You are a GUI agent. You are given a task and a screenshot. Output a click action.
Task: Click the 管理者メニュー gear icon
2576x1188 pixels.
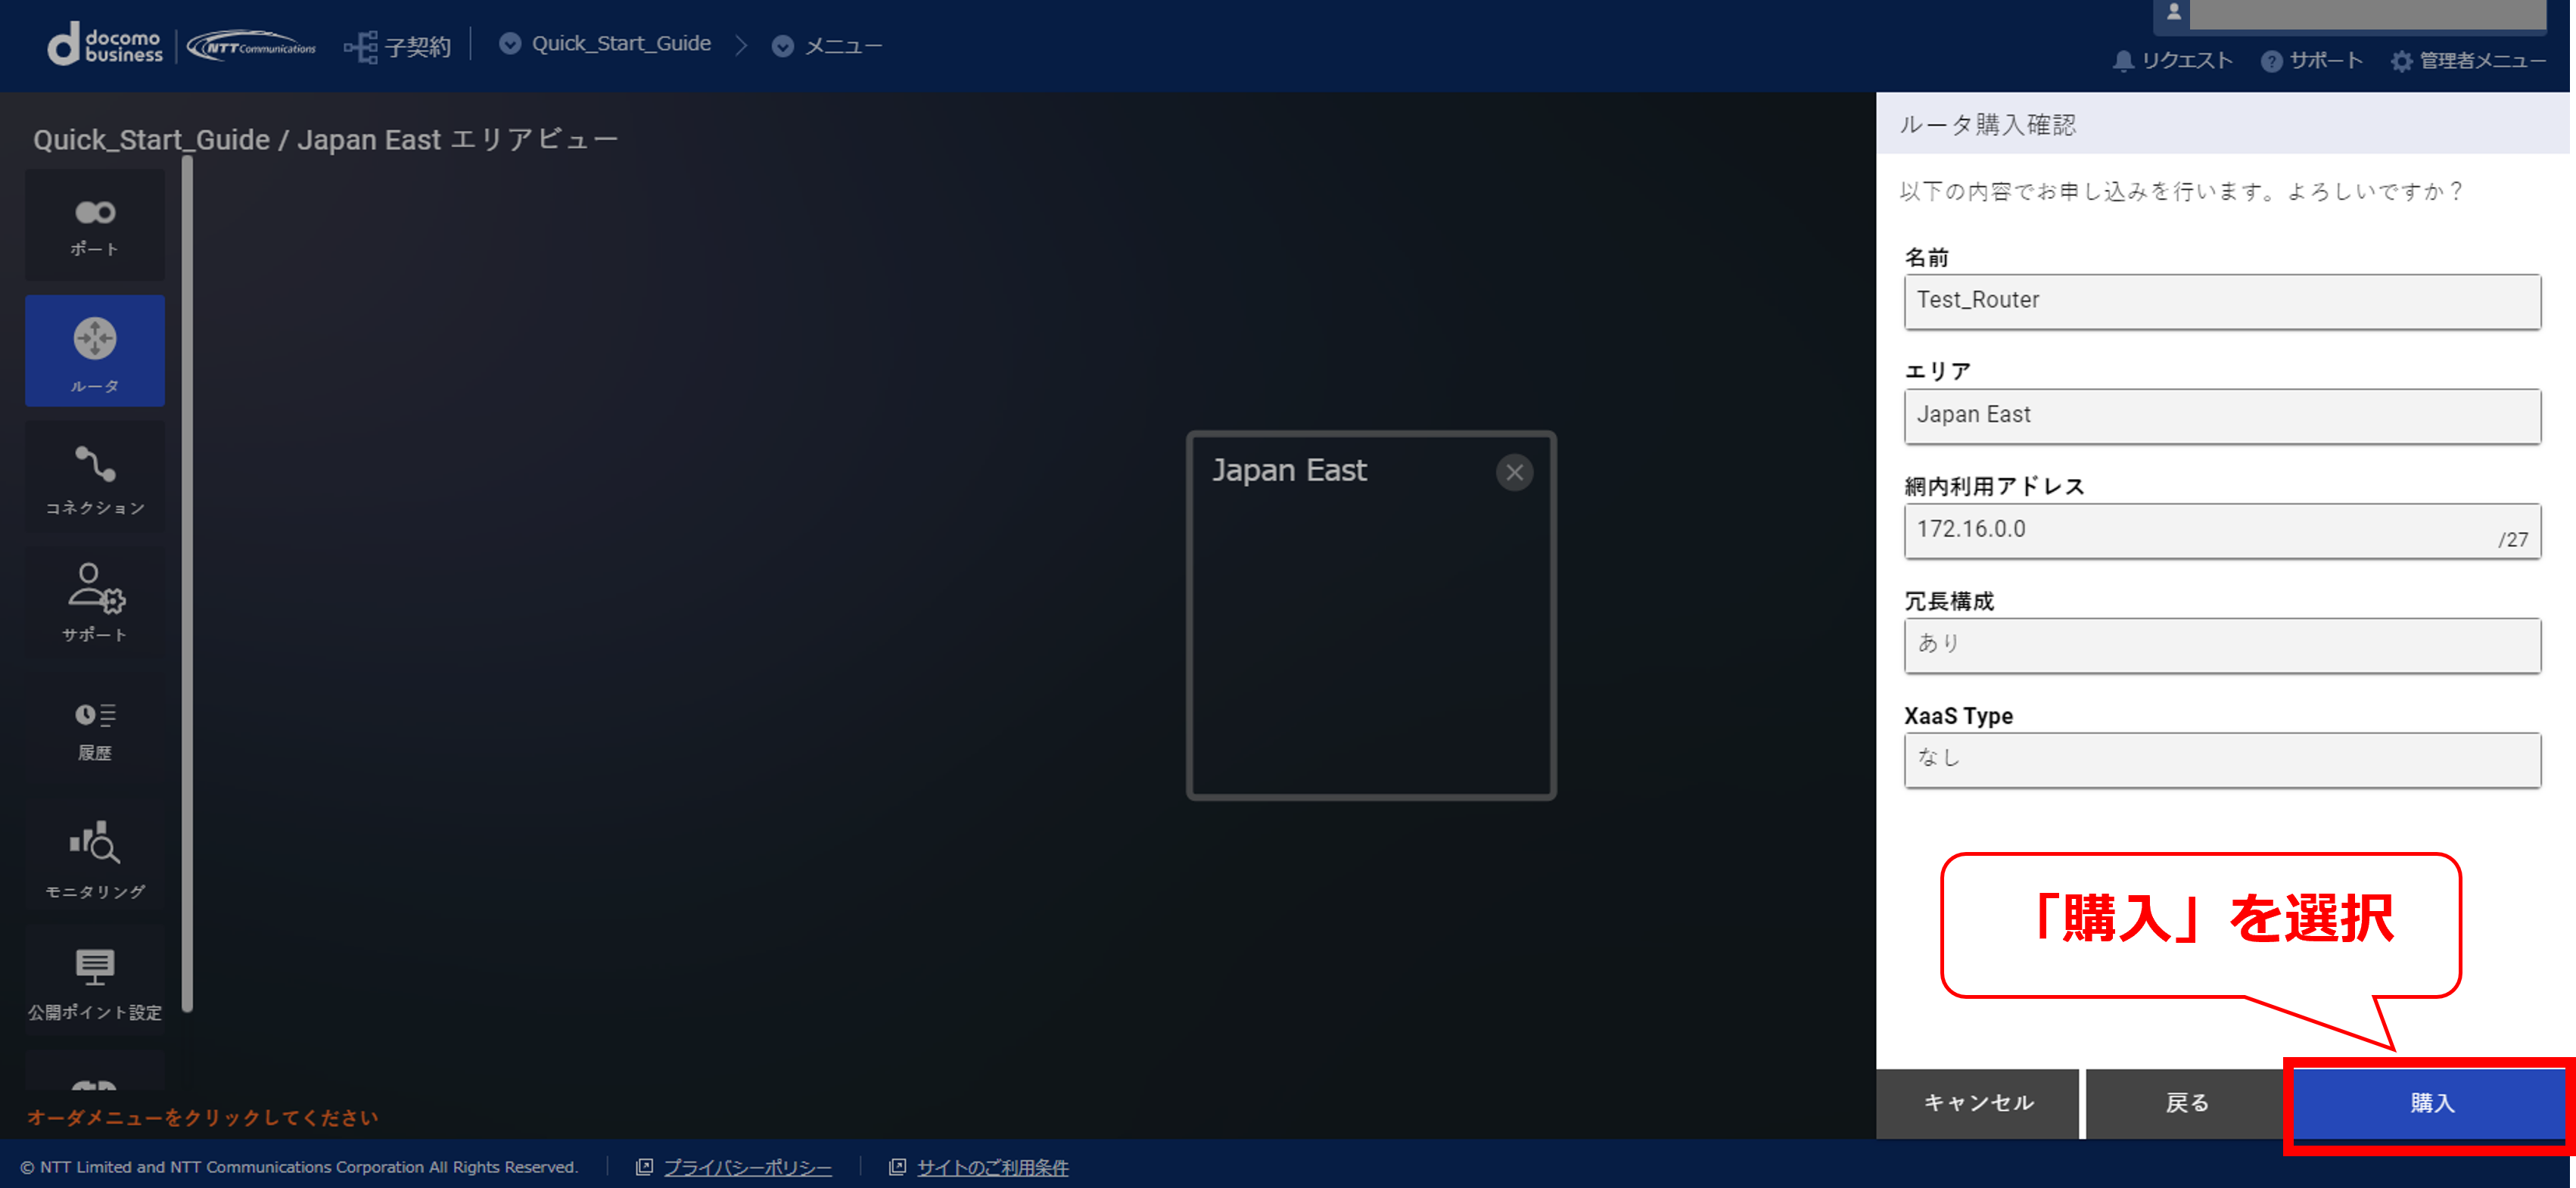2401,61
